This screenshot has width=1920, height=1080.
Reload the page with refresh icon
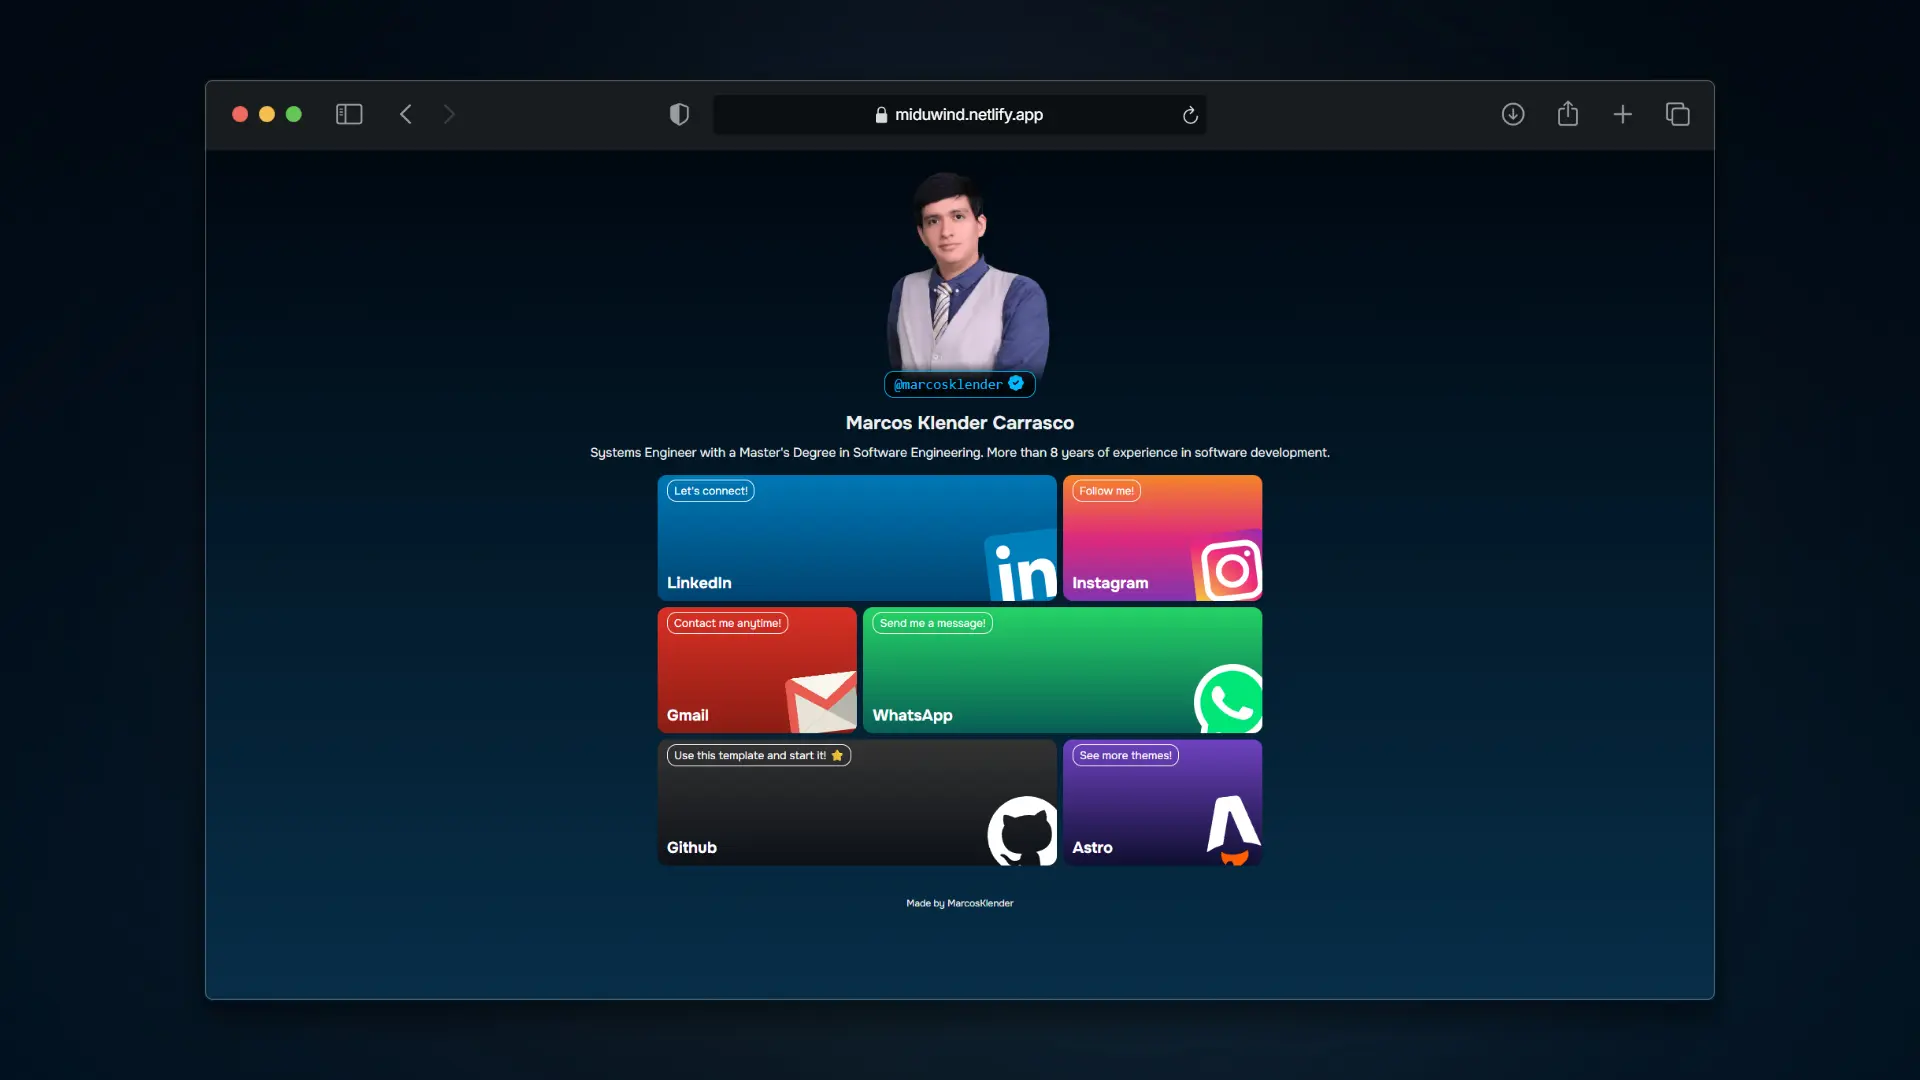point(1190,115)
